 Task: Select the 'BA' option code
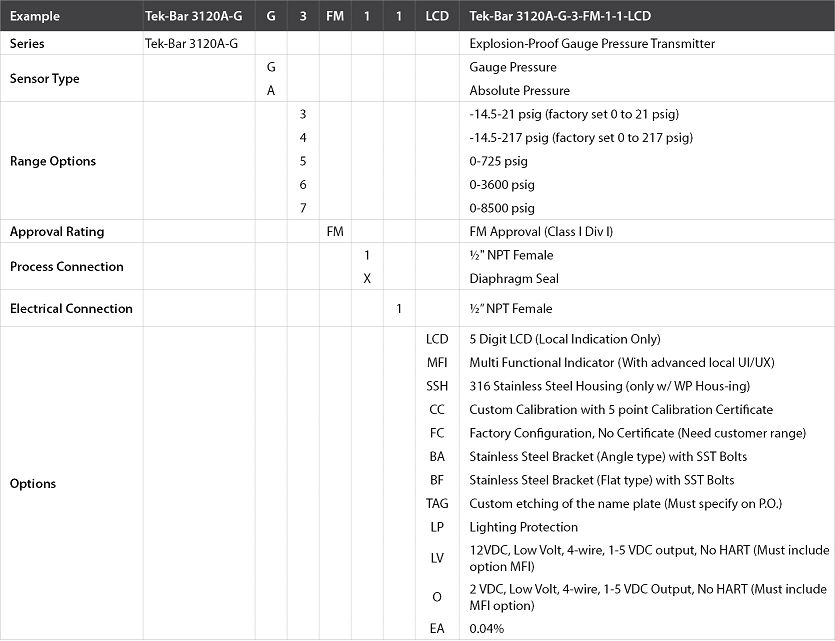point(437,456)
